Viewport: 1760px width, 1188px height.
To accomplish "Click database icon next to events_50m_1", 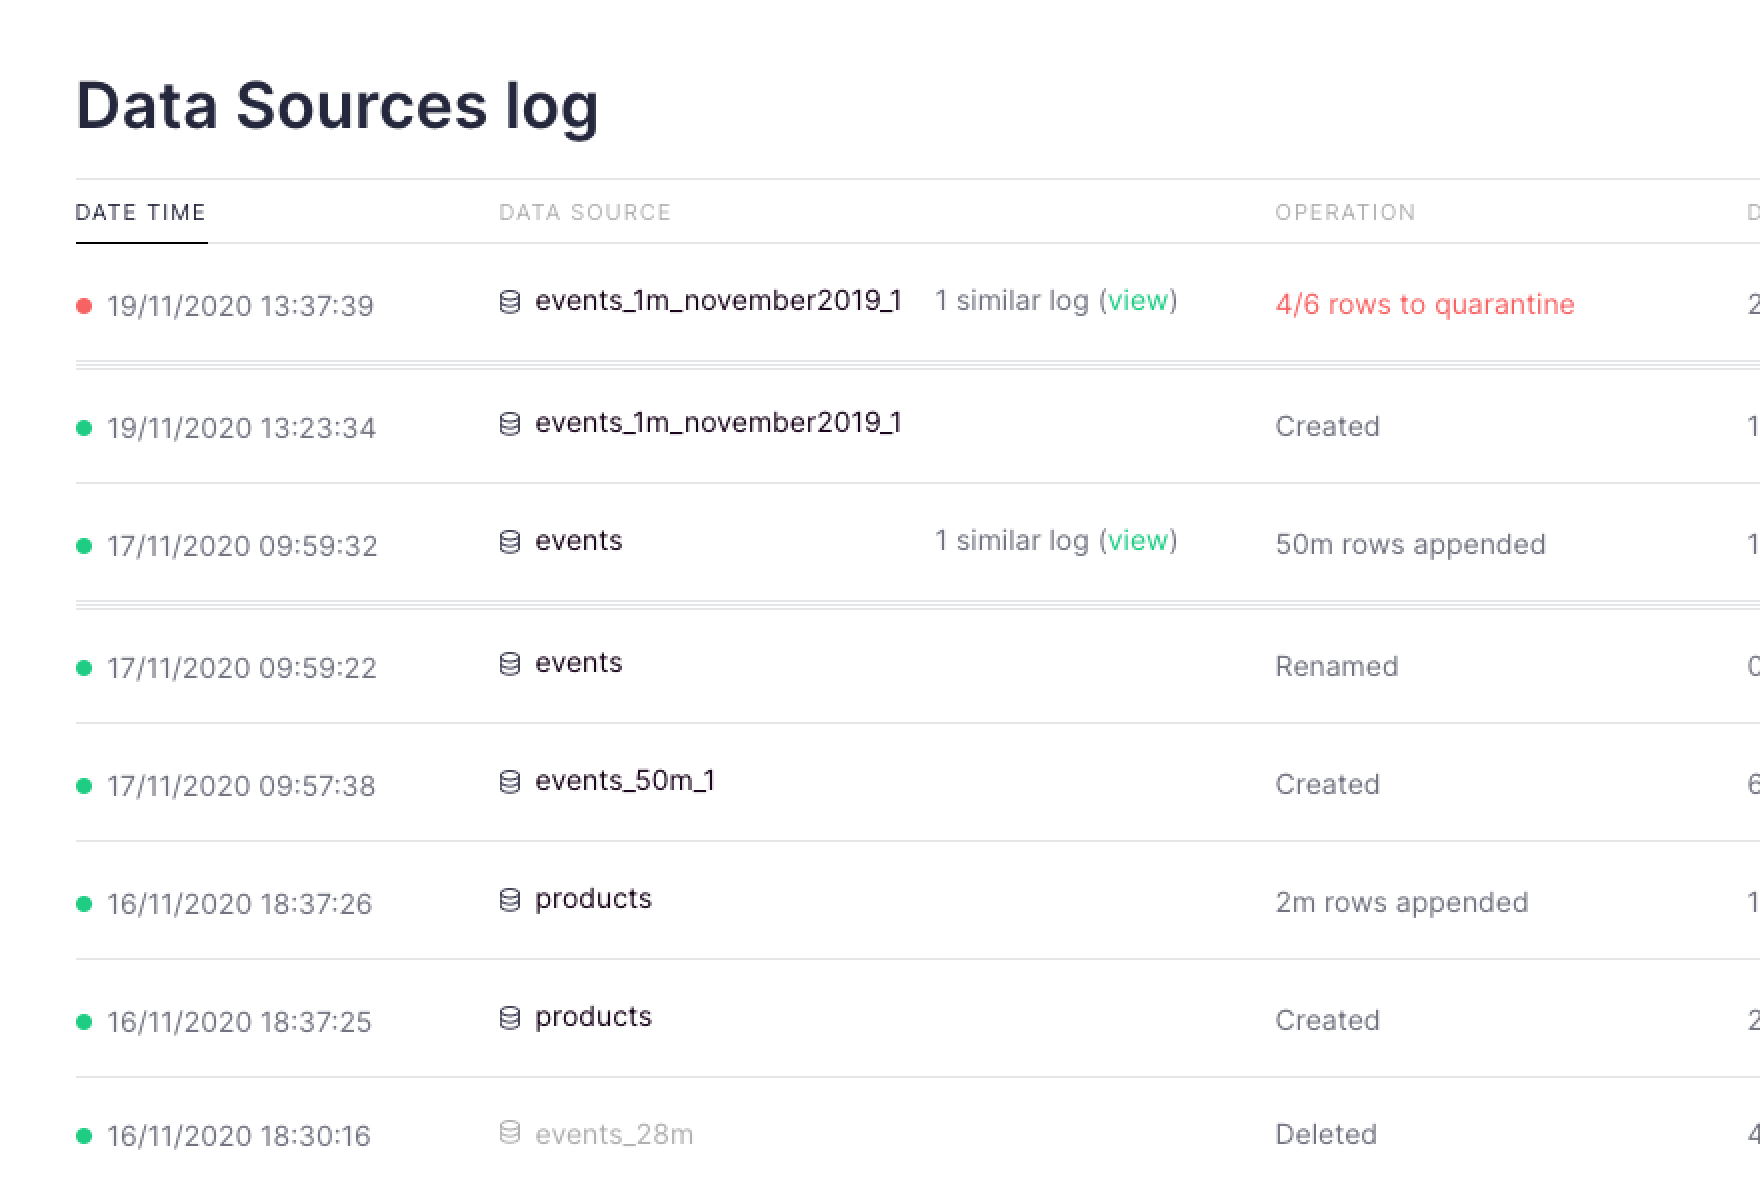I will tap(510, 782).
